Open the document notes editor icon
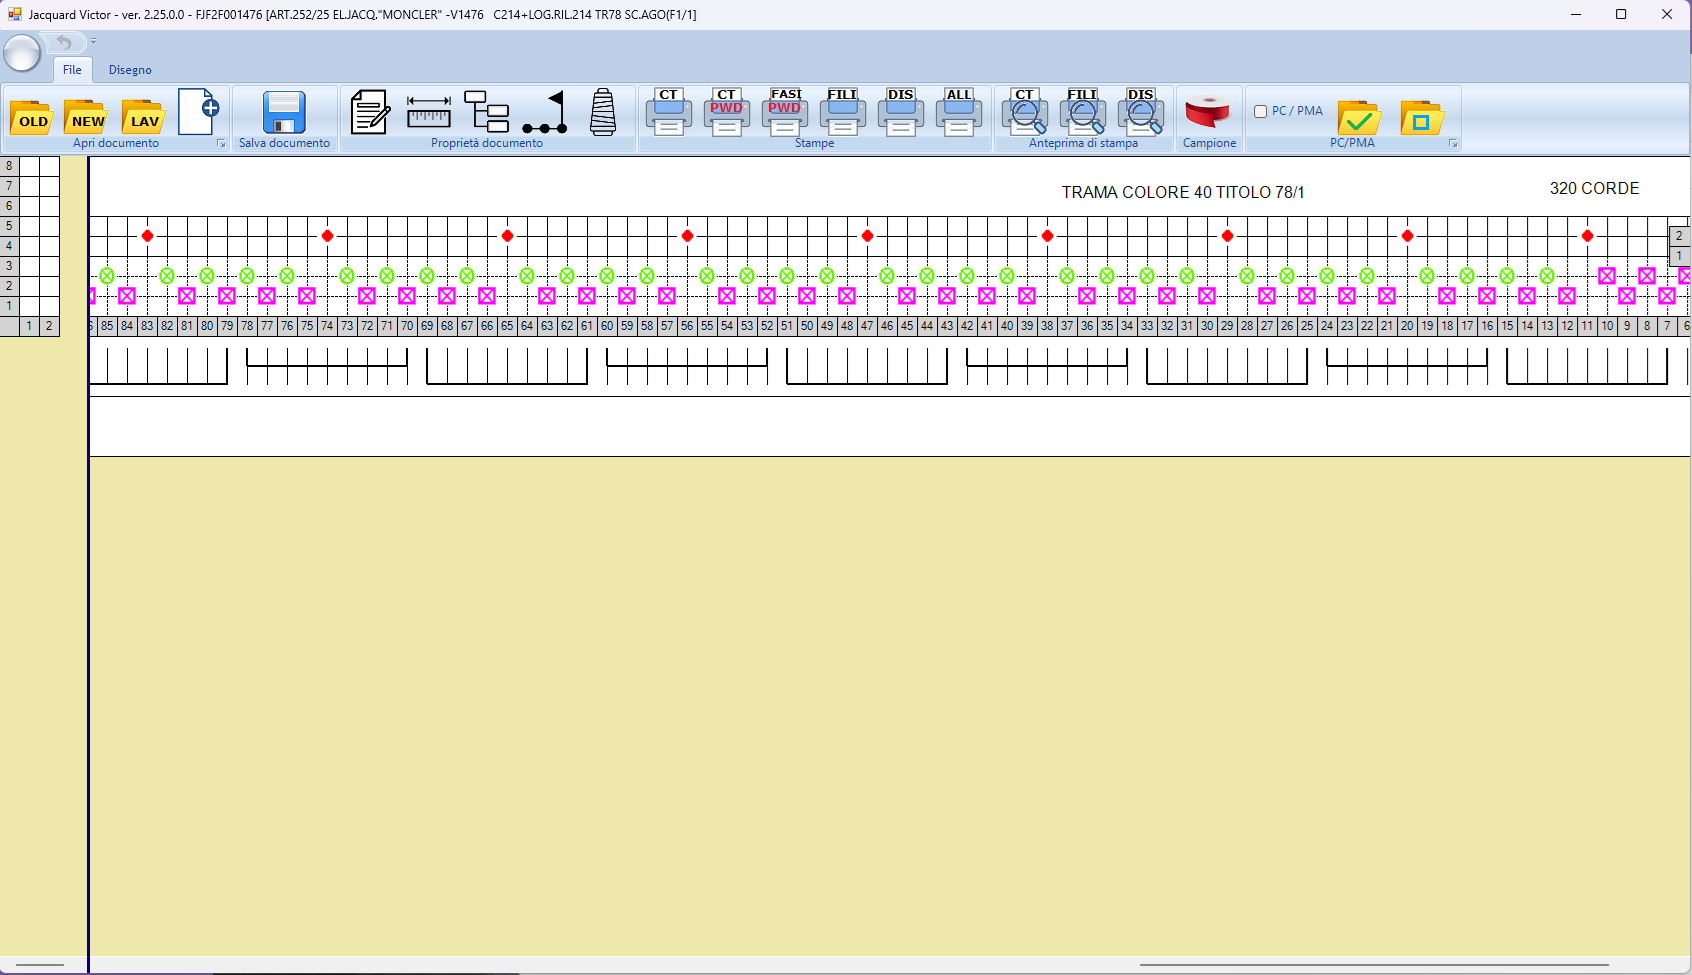 point(370,112)
